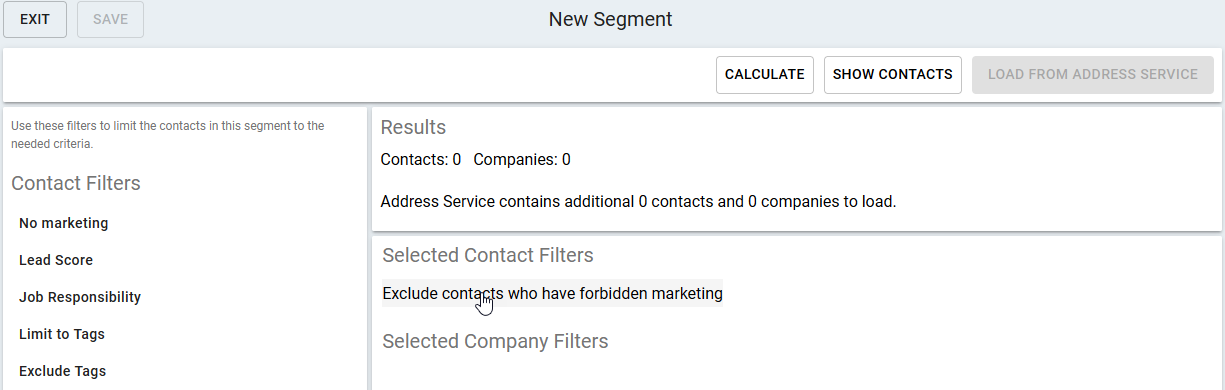
Task: Click the greyed-out SAVE button
Action: pos(110,19)
